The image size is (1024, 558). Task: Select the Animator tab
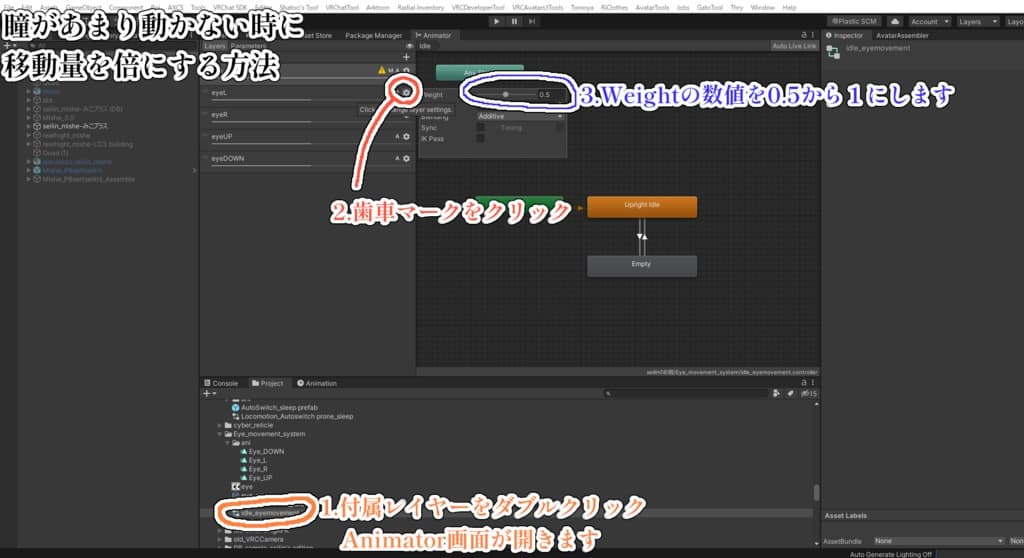click(434, 35)
